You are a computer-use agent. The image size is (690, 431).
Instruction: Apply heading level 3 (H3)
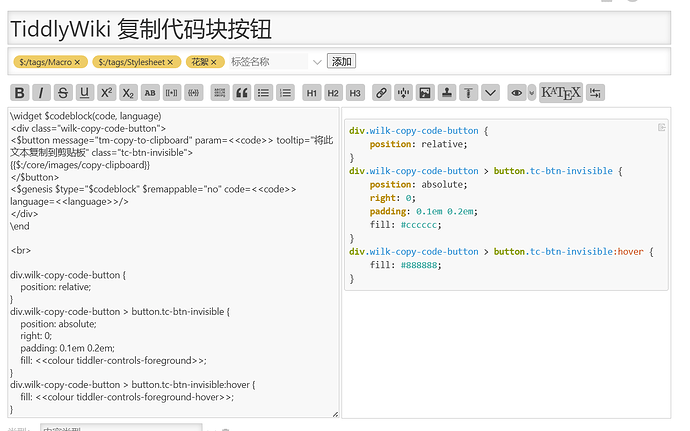355,93
